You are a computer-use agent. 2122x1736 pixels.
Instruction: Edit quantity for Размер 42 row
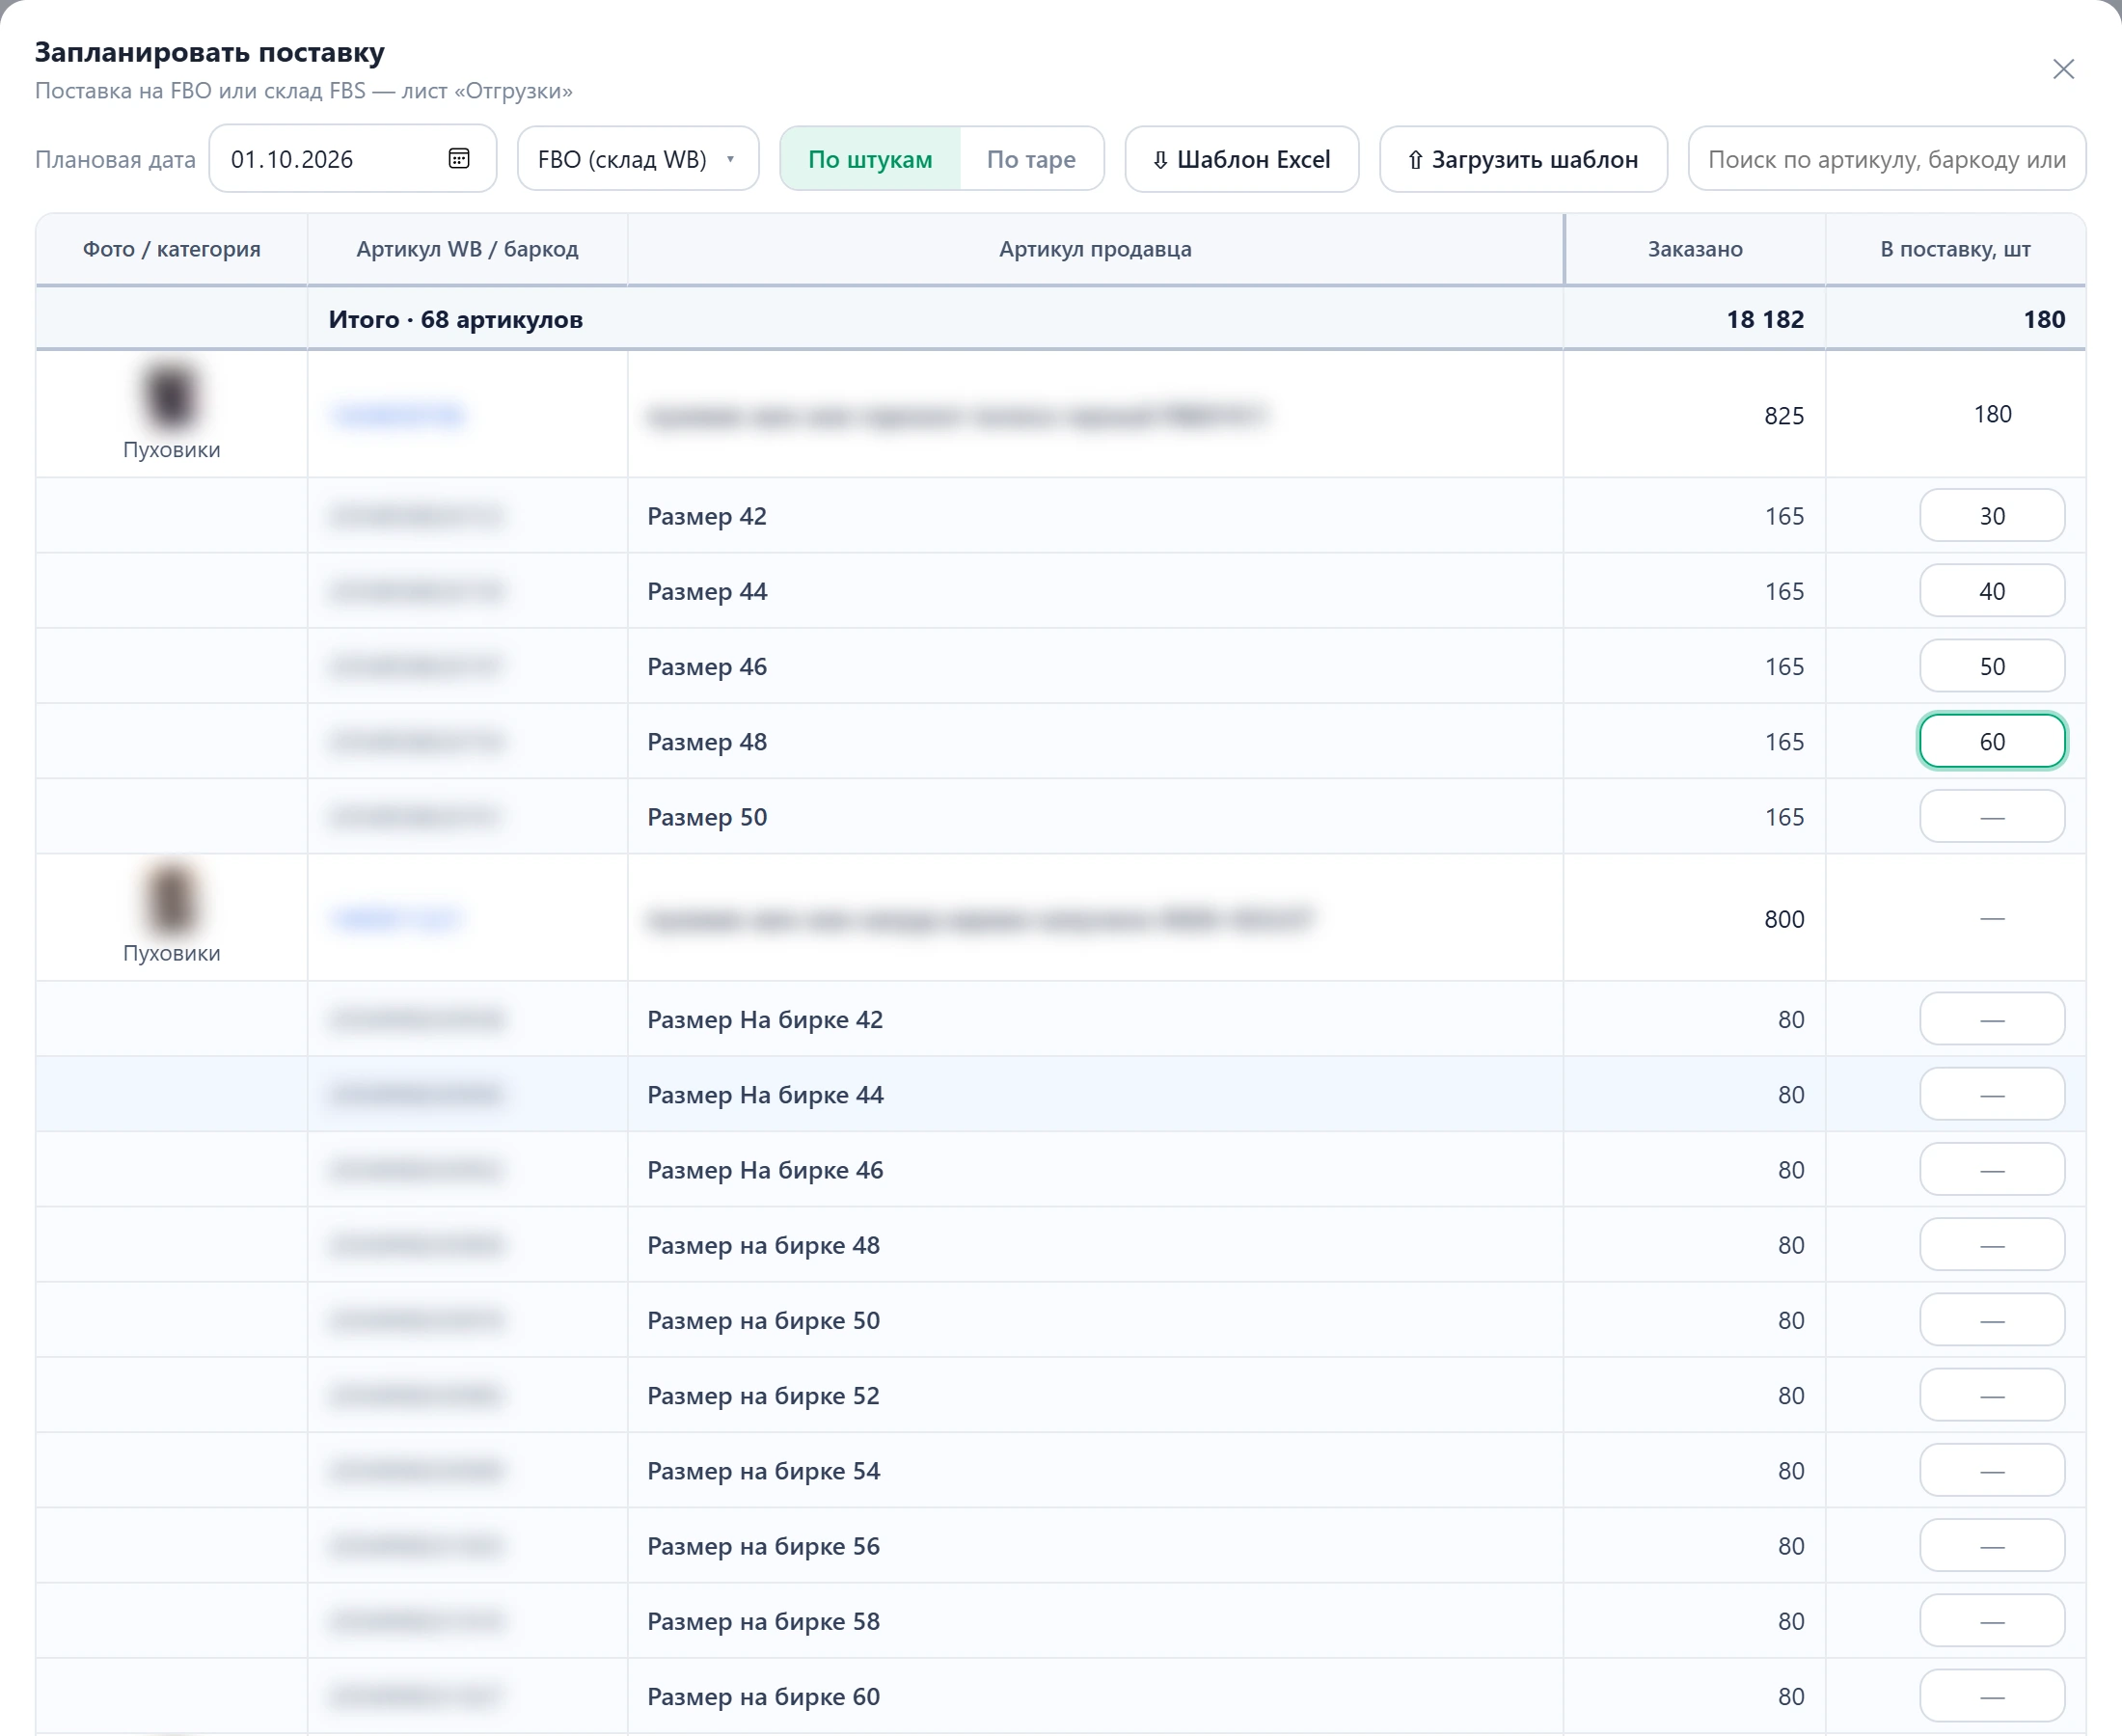coord(1992,516)
